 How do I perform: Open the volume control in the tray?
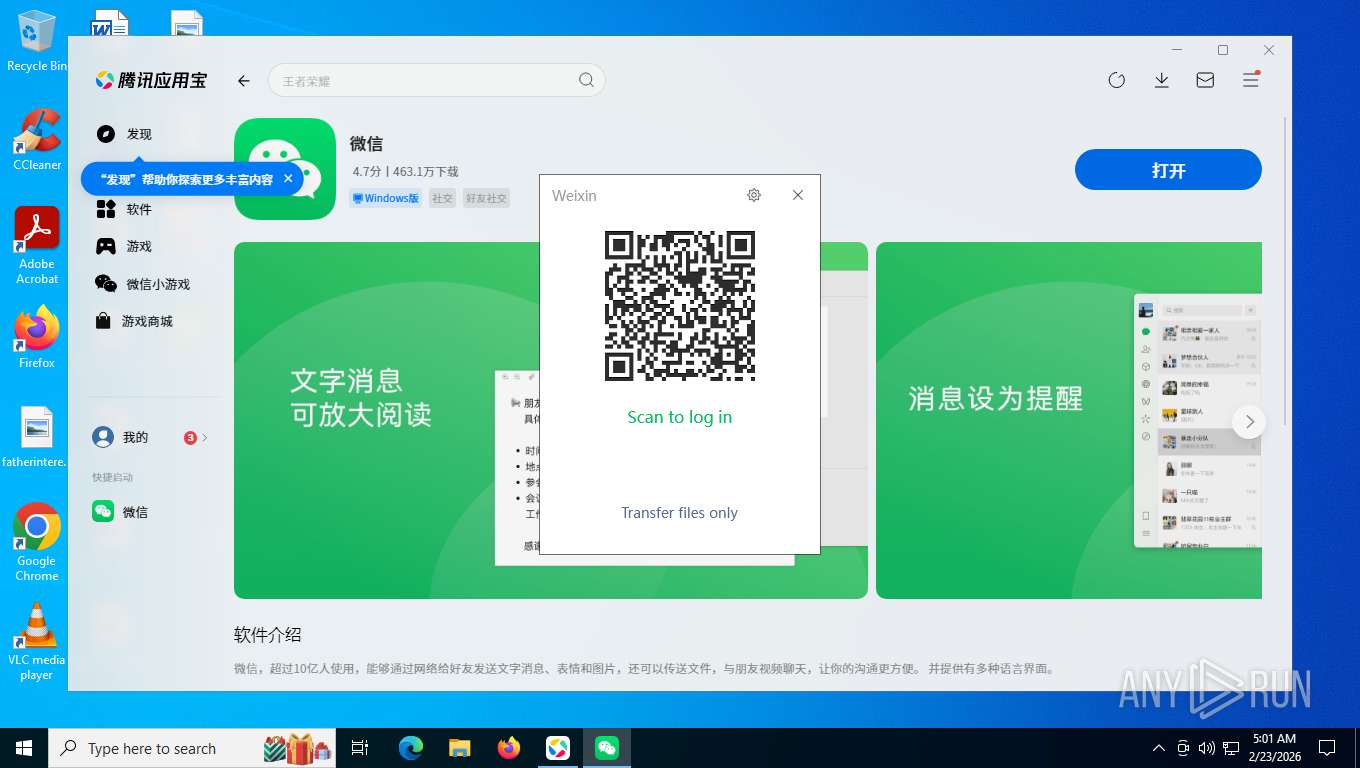pos(1206,748)
